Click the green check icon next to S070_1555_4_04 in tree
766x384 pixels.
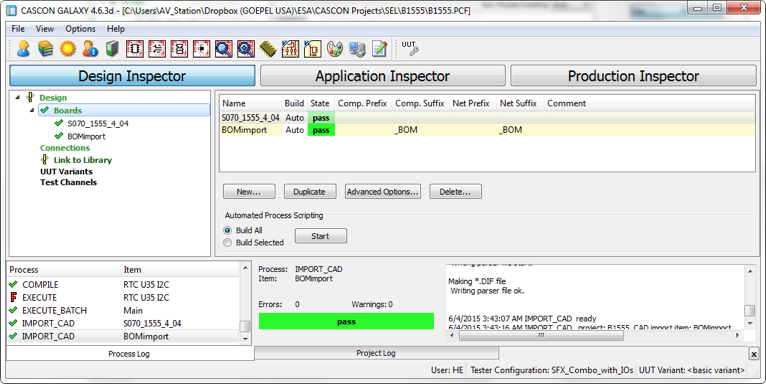59,123
